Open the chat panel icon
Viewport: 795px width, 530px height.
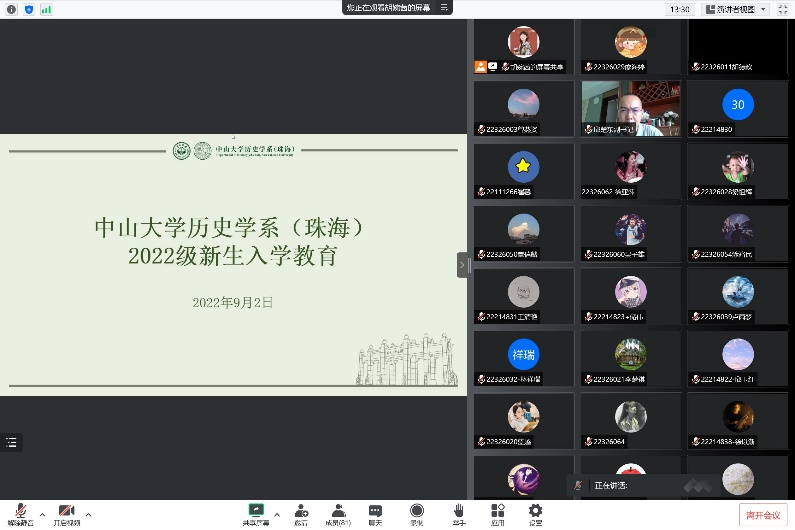click(375, 510)
